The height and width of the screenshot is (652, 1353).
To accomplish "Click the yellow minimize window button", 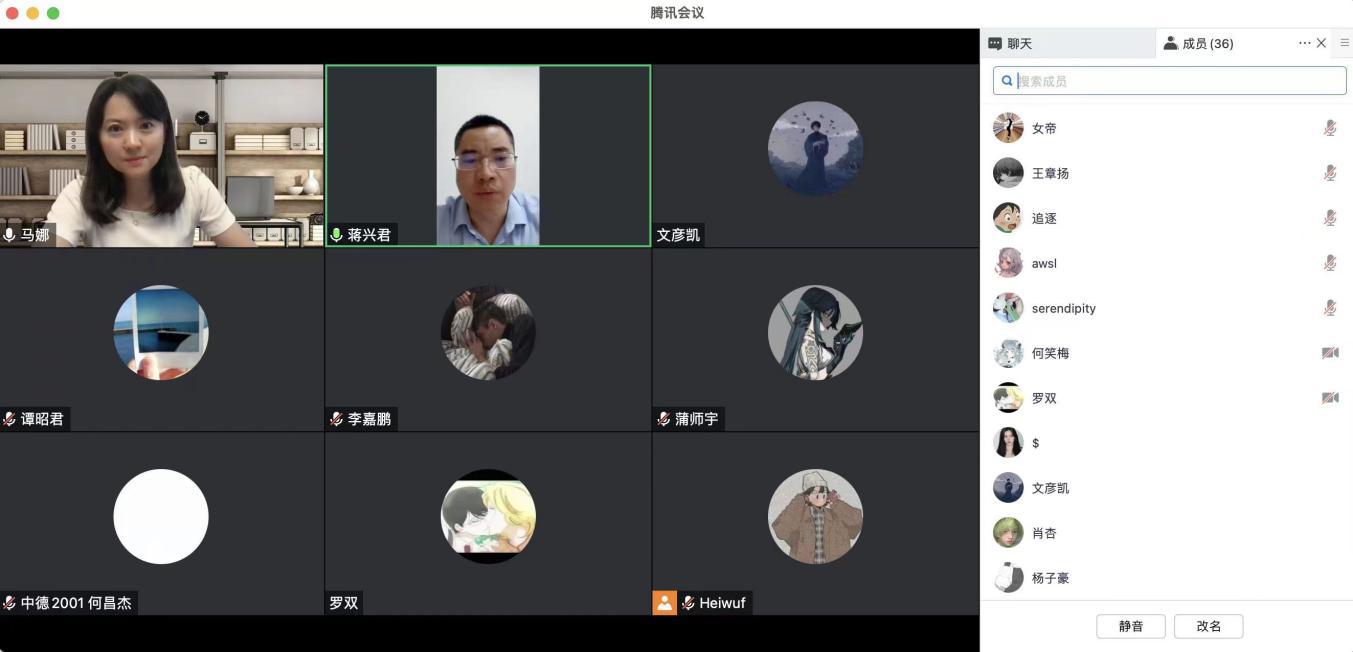I will [x=33, y=13].
